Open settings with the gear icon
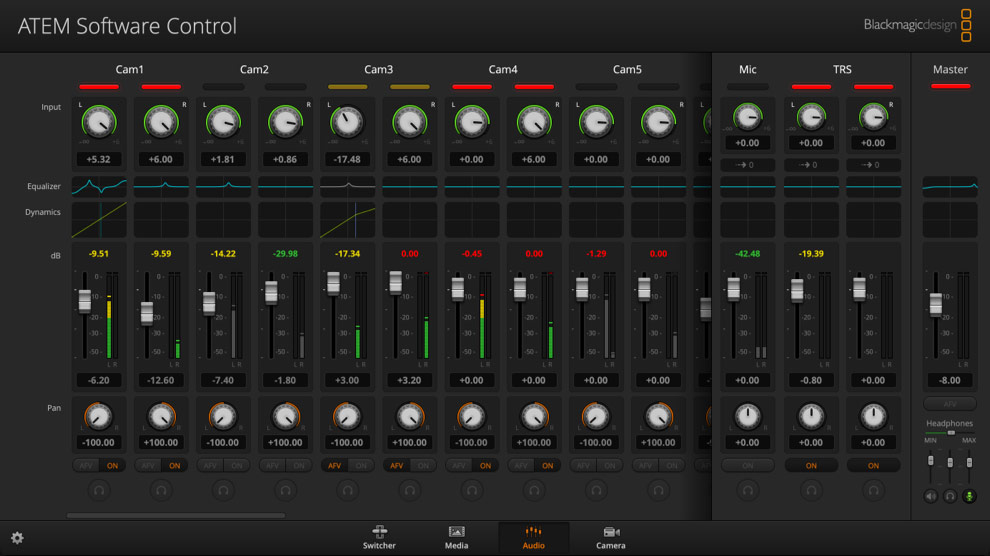The width and height of the screenshot is (990, 556). [x=17, y=538]
